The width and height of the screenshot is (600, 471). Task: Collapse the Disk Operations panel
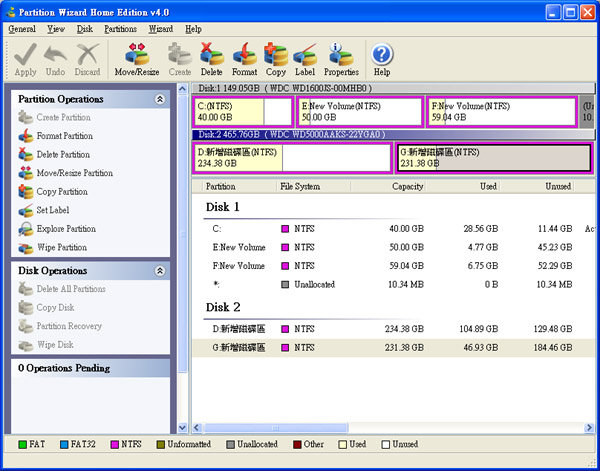pyautogui.click(x=160, y=271)
